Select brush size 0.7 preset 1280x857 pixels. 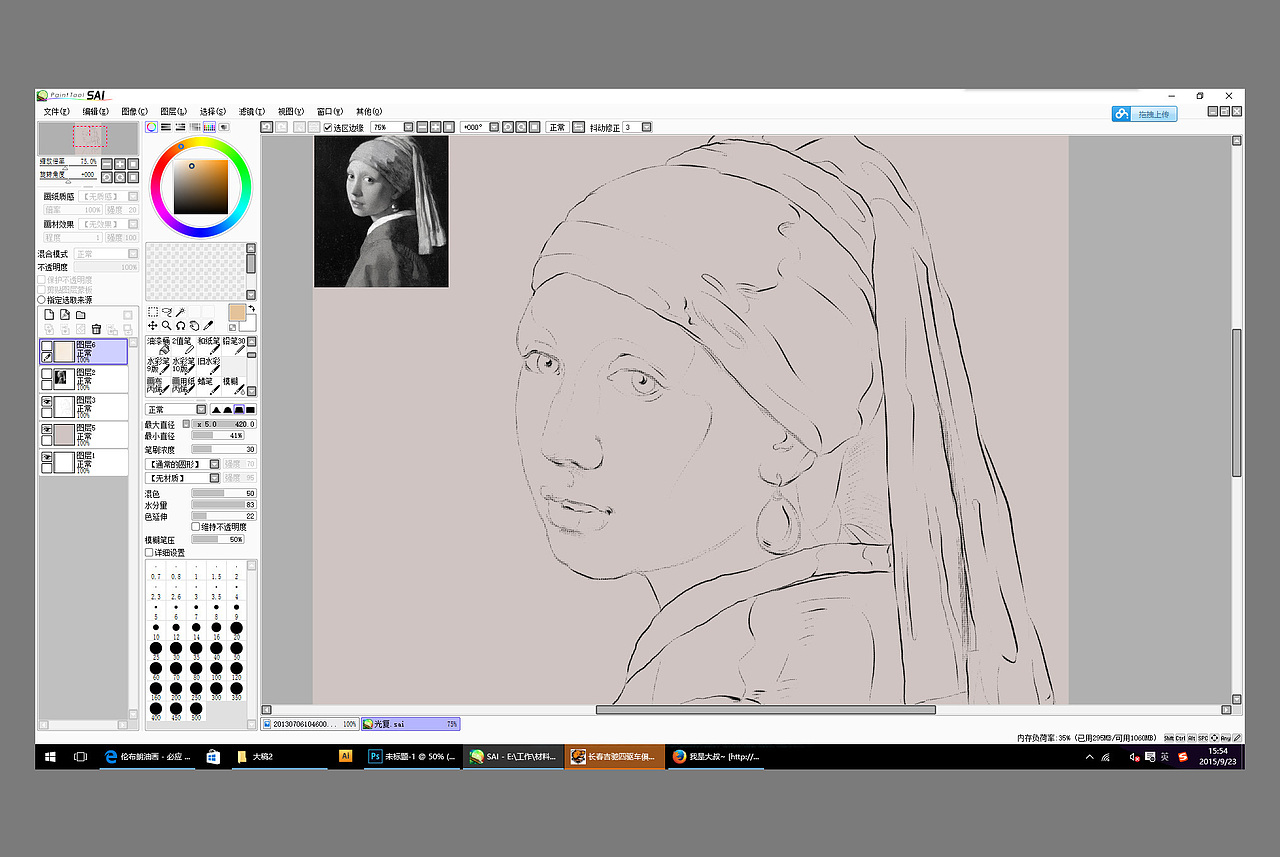pos(155,572)
